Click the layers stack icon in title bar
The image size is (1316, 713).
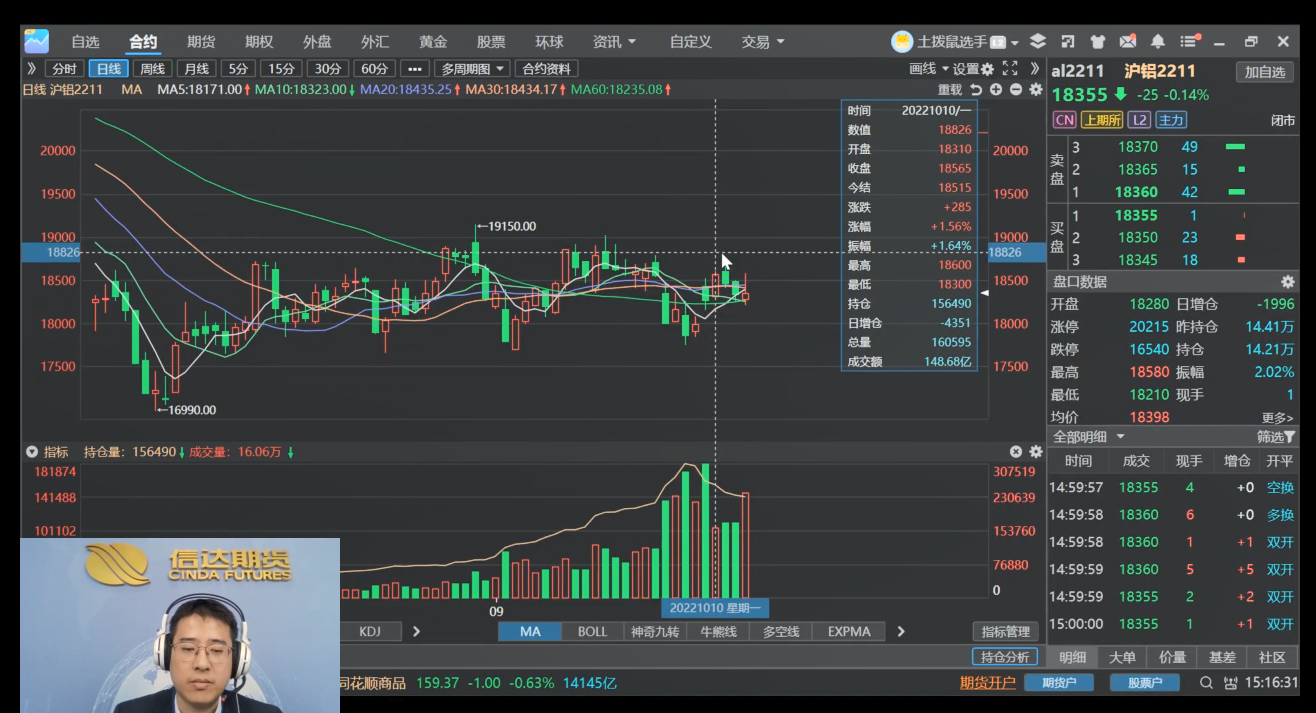click(1038, 42)
